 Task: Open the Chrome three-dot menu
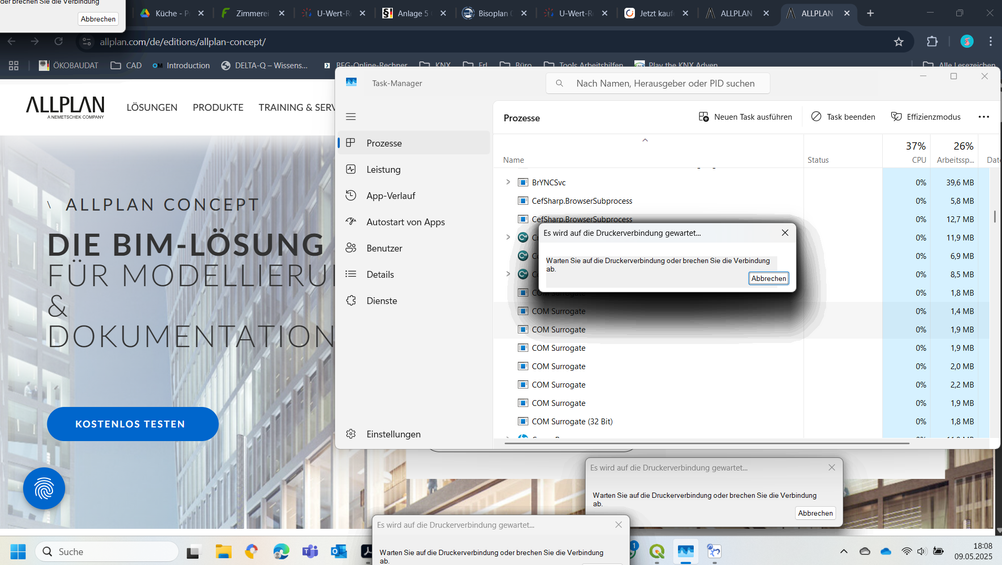[x=990, y=42]
